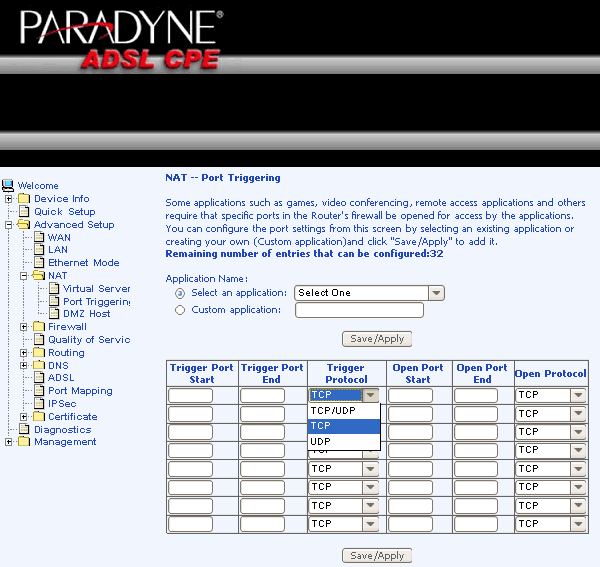Expand the Device Info tree node

pyautogui.click(x=9, y=199)
